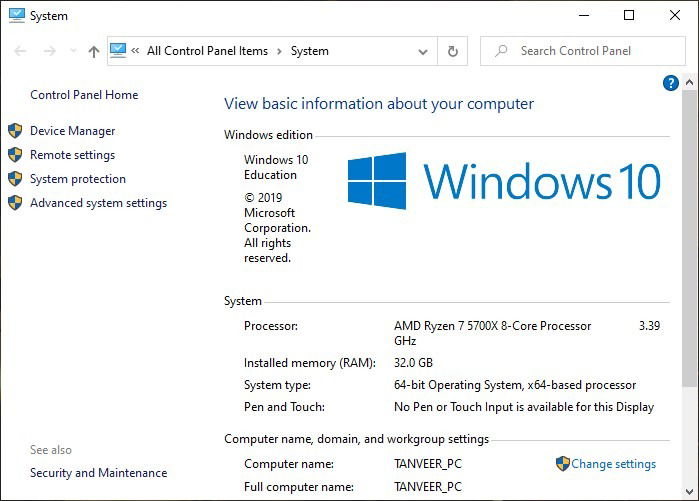Click the scroll up arrow of the scrollbar
Image resolution: width=699 pixels, height=501 pixels.
tap(689, 82)
